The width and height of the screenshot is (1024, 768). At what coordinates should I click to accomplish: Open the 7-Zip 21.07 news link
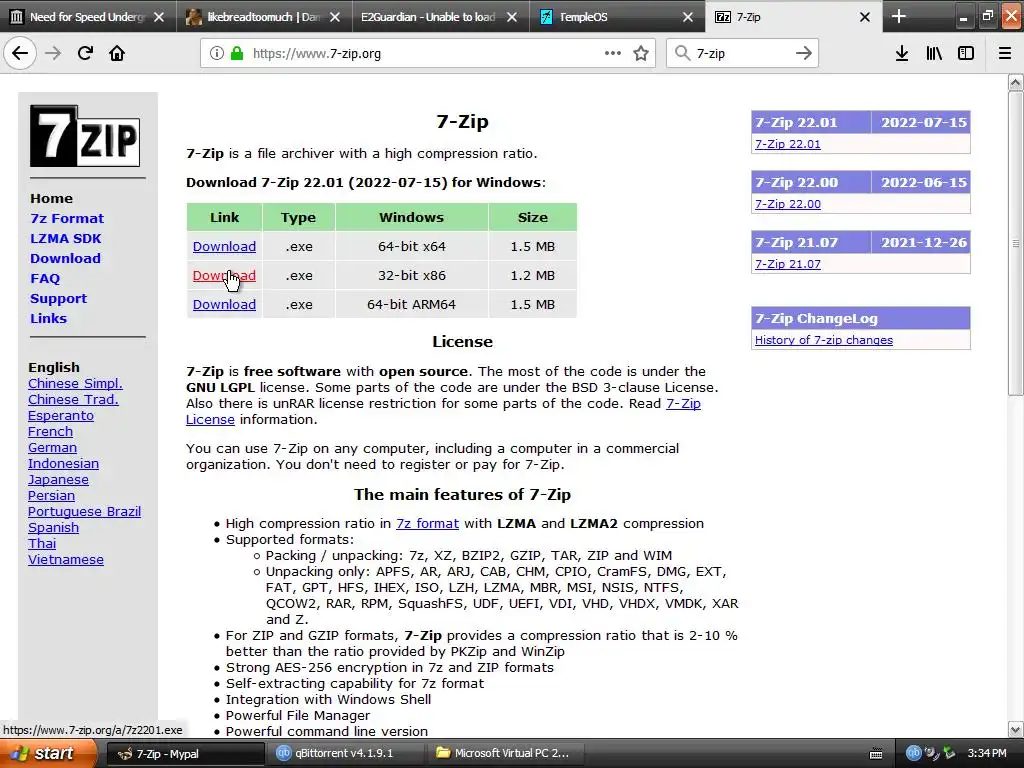pos(788,264)
